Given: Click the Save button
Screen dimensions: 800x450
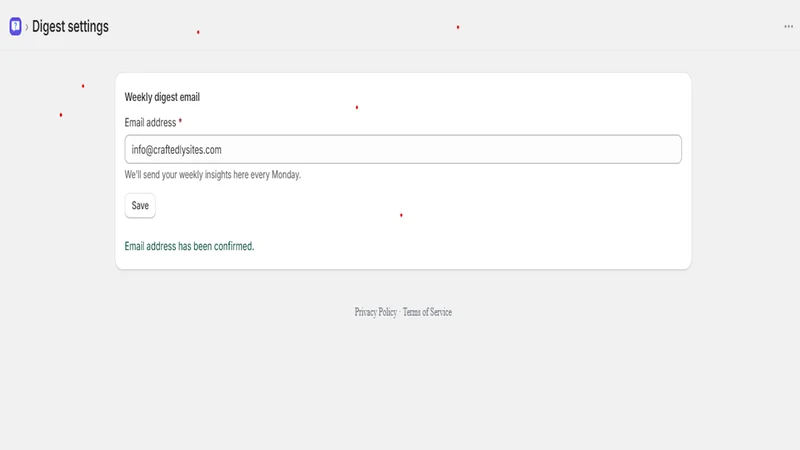Looking at the screenshot, I should pyautogui.click(x=140, y=206).
